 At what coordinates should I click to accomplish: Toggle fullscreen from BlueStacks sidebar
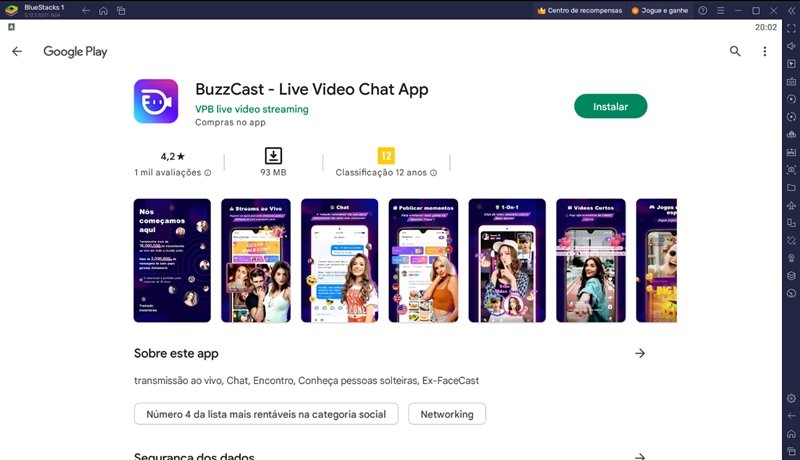[x=791, y=29]
